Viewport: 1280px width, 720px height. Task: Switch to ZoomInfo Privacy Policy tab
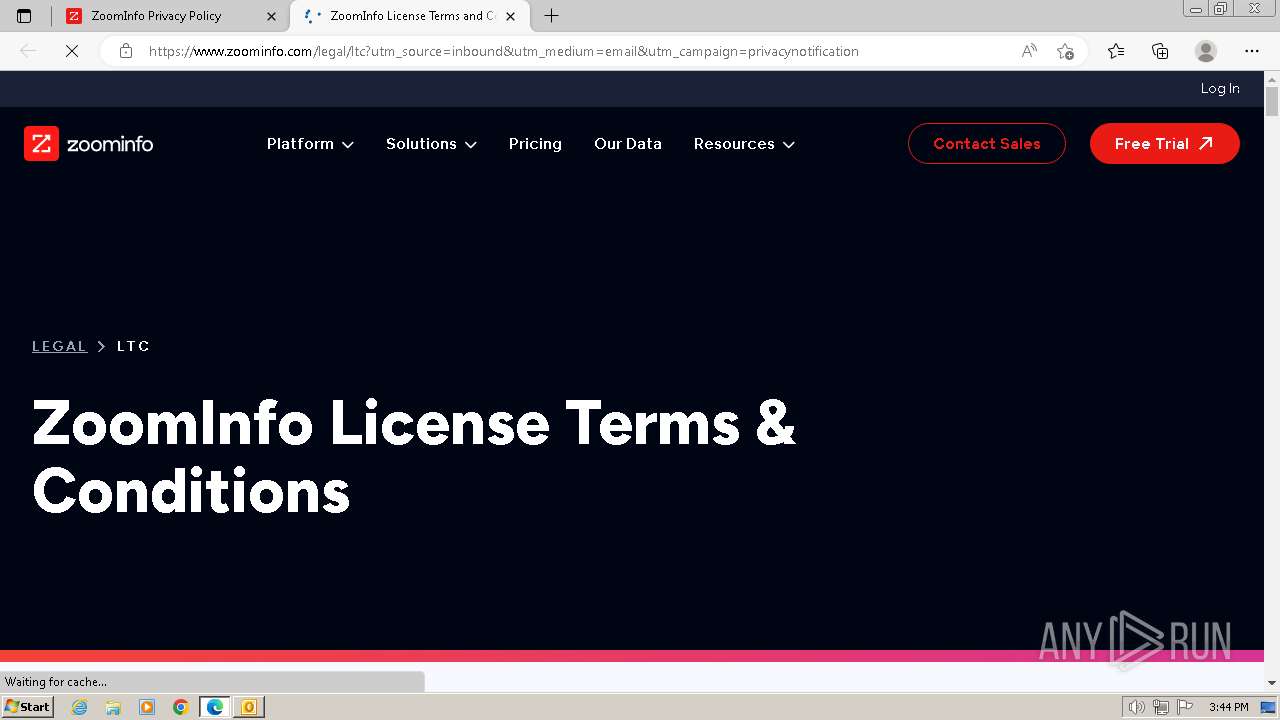172,16
